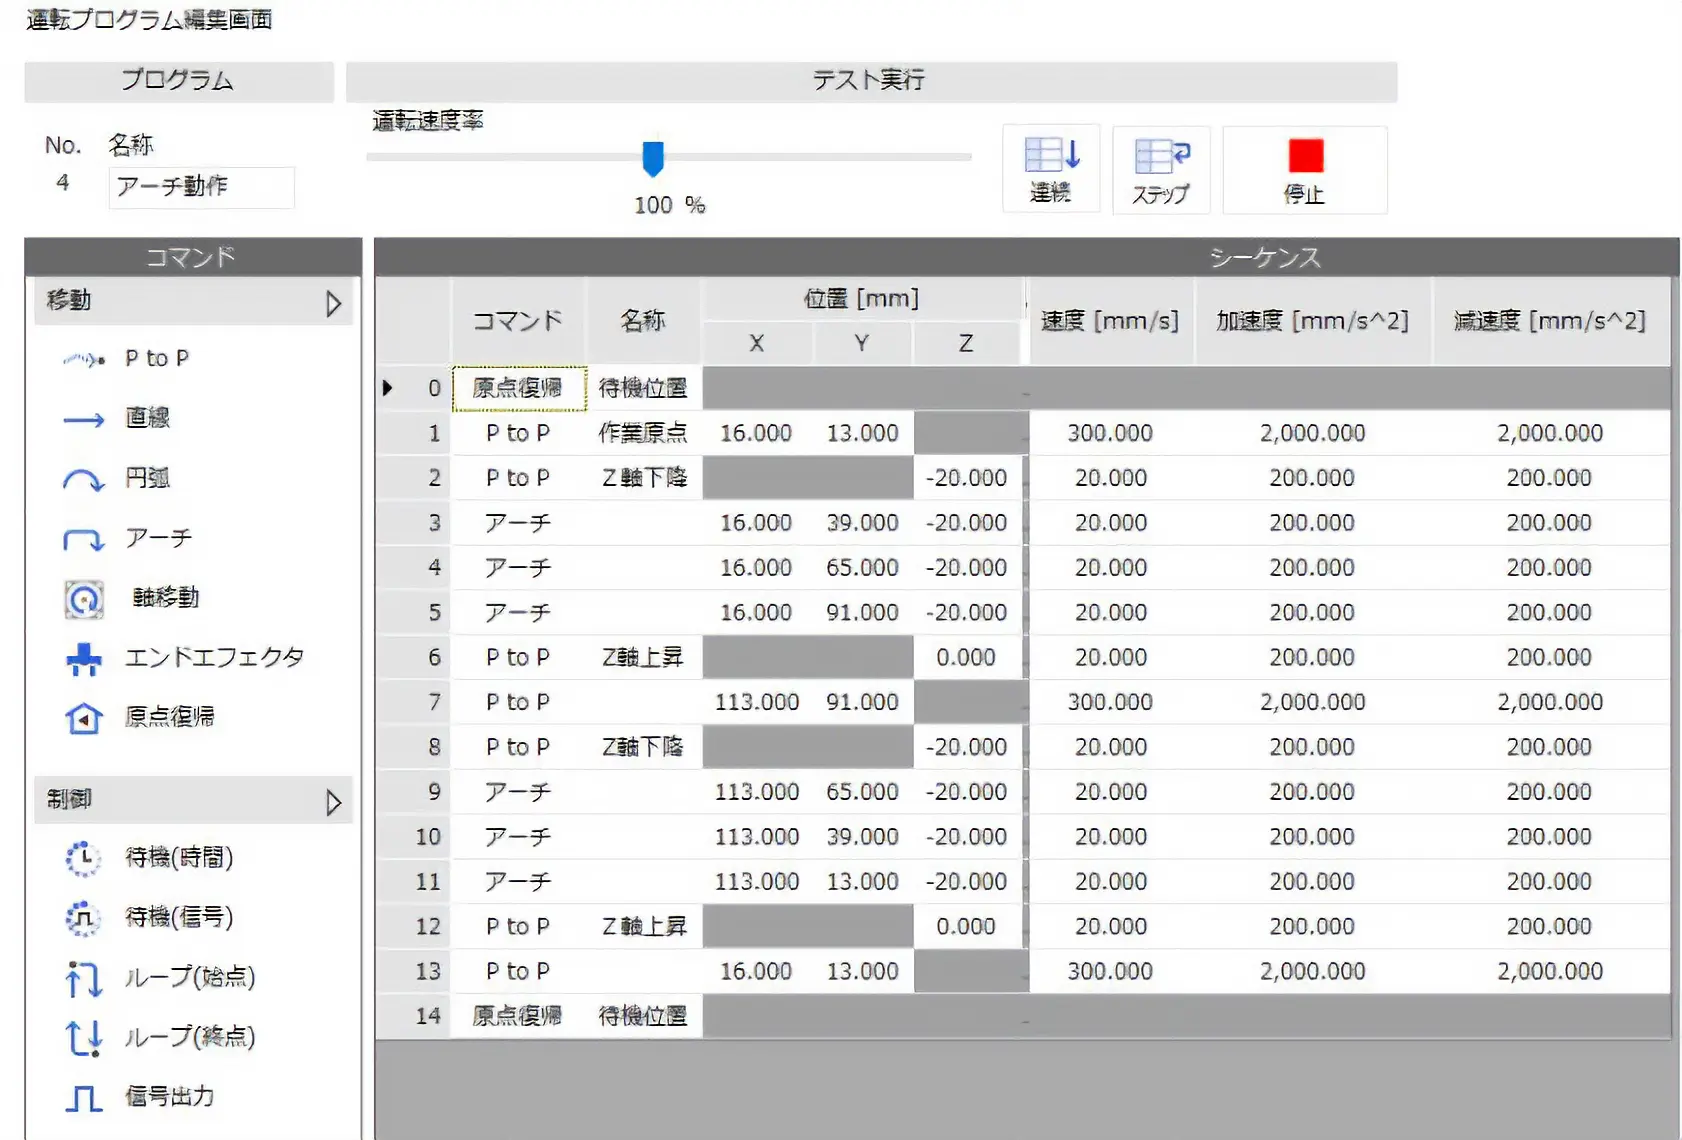Screen dimensions: 1682x1140
Task: Click the 加速度 [mm/s^2] column header
Action: (1313, 321)
